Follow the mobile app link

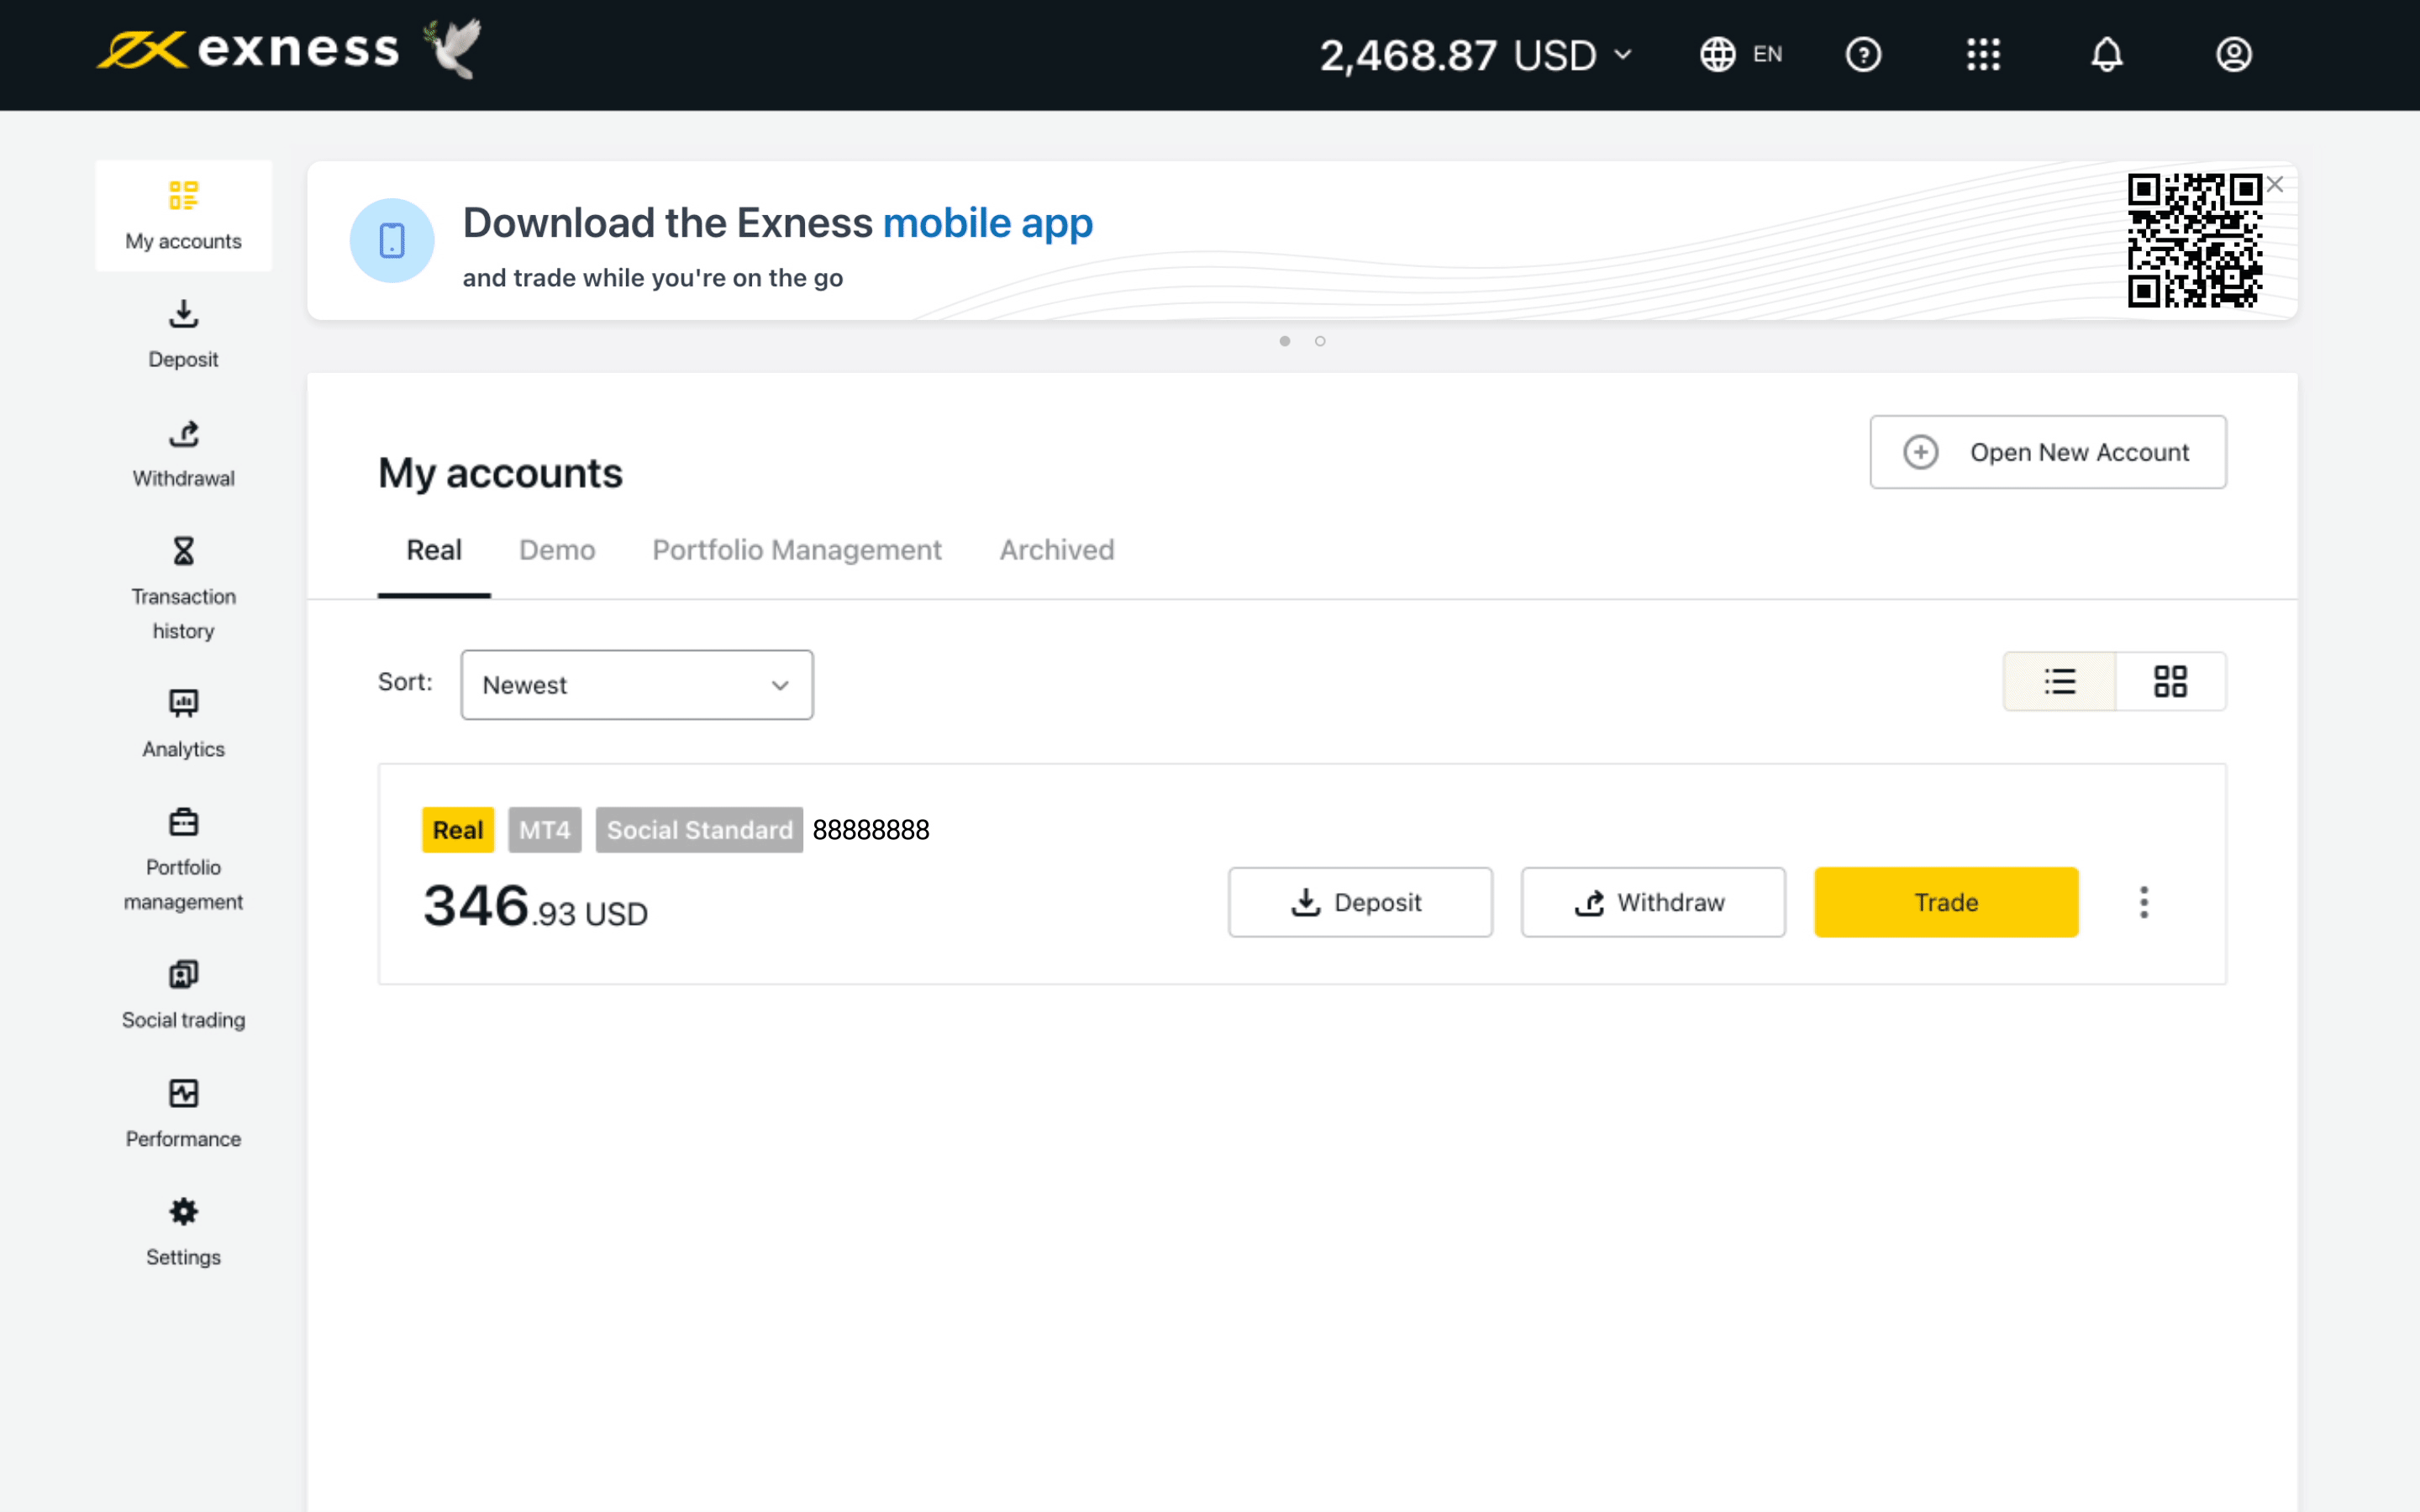(987, 223)
